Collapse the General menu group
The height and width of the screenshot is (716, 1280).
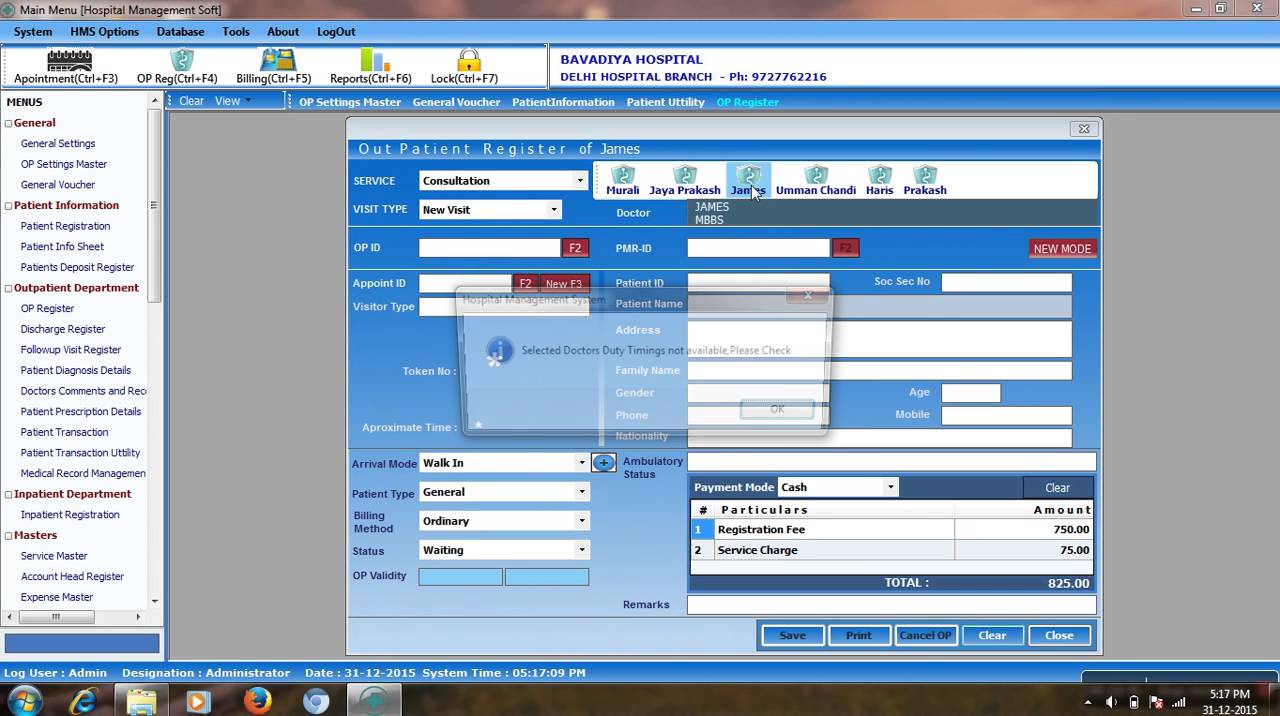[x=9, y=124]
